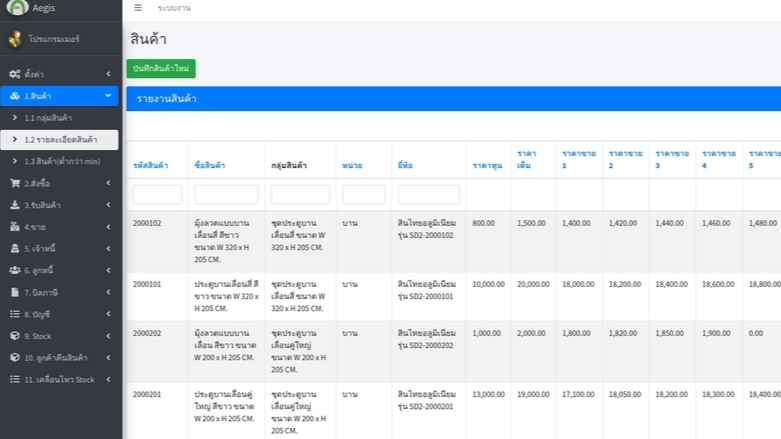The image size is (781, 439).
Task: Open the 10. ลูกค้าคืนสินค้า menu item
Action: [x=60, y=357]
